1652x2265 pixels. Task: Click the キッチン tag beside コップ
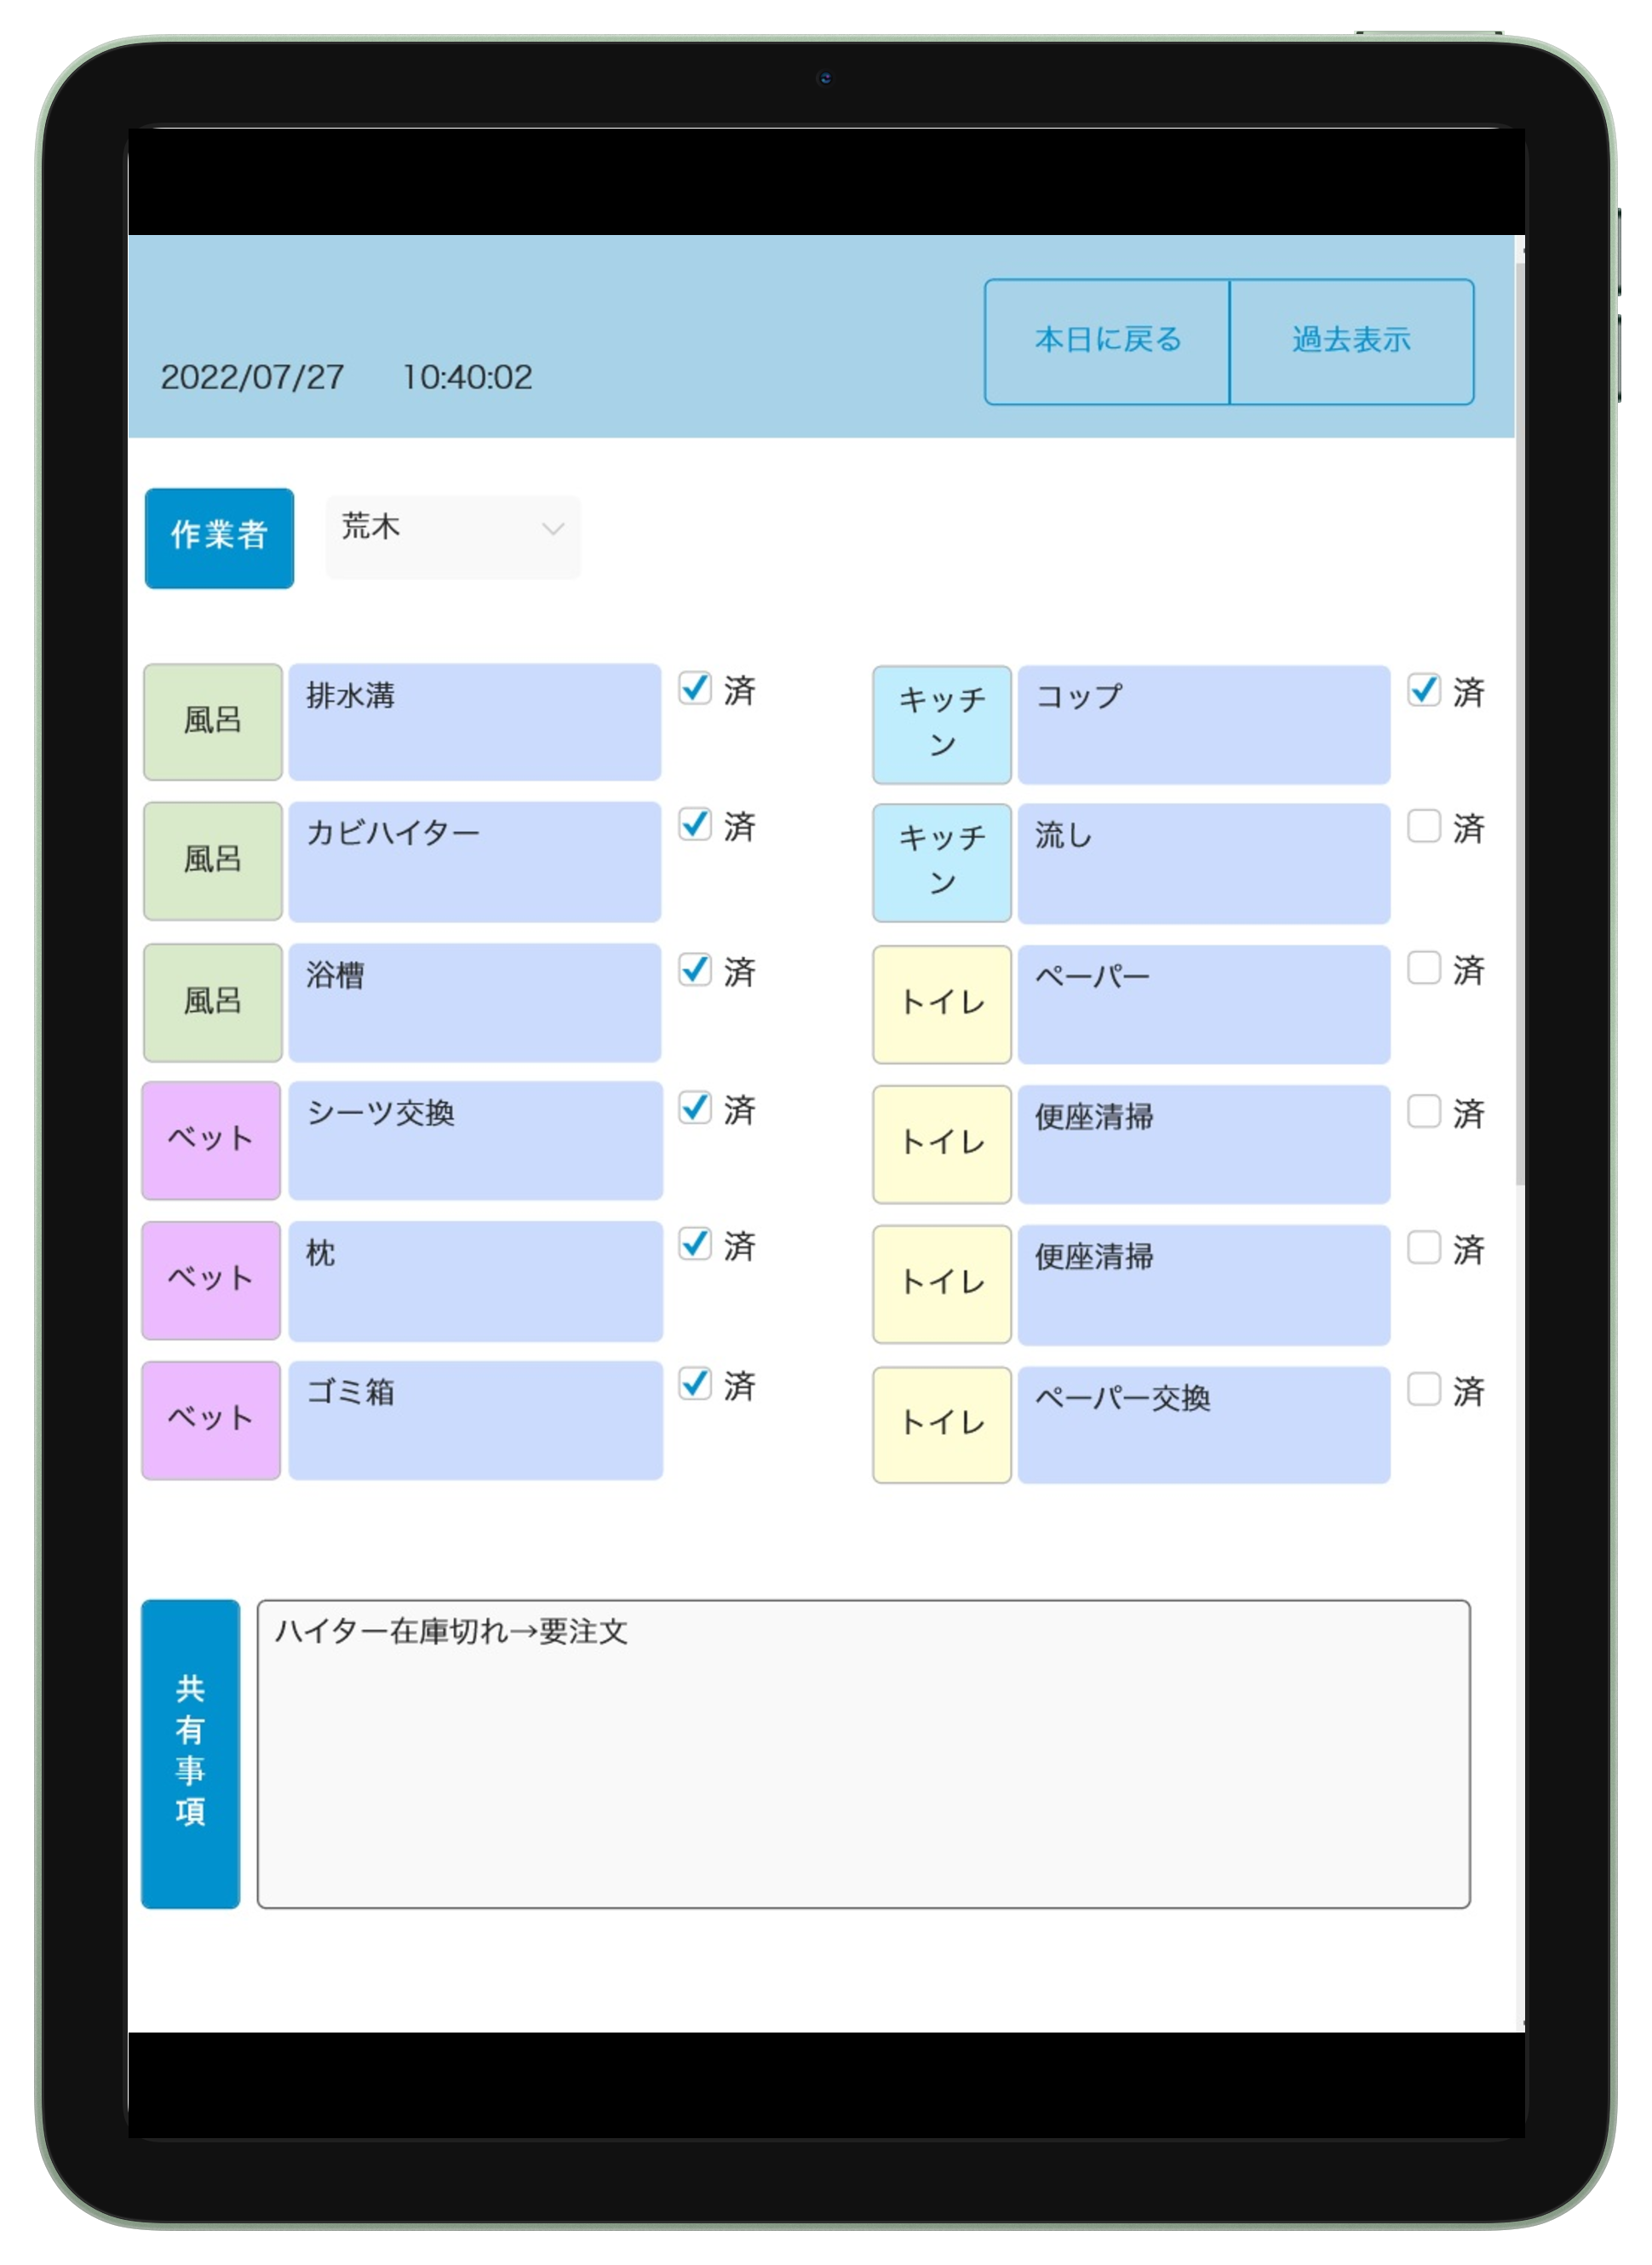point(941,724)
